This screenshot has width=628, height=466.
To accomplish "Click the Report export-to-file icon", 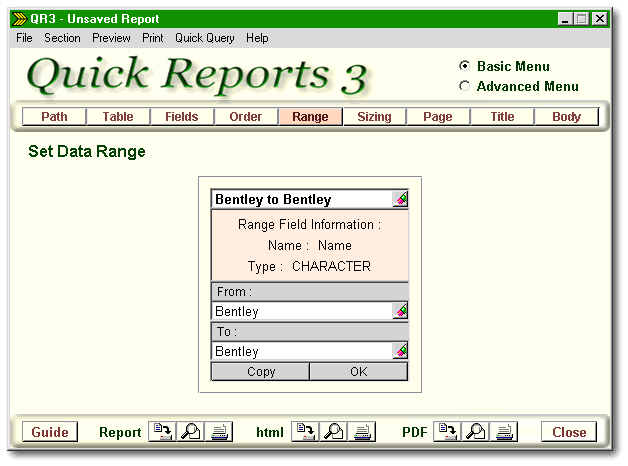I will [162, 432].
